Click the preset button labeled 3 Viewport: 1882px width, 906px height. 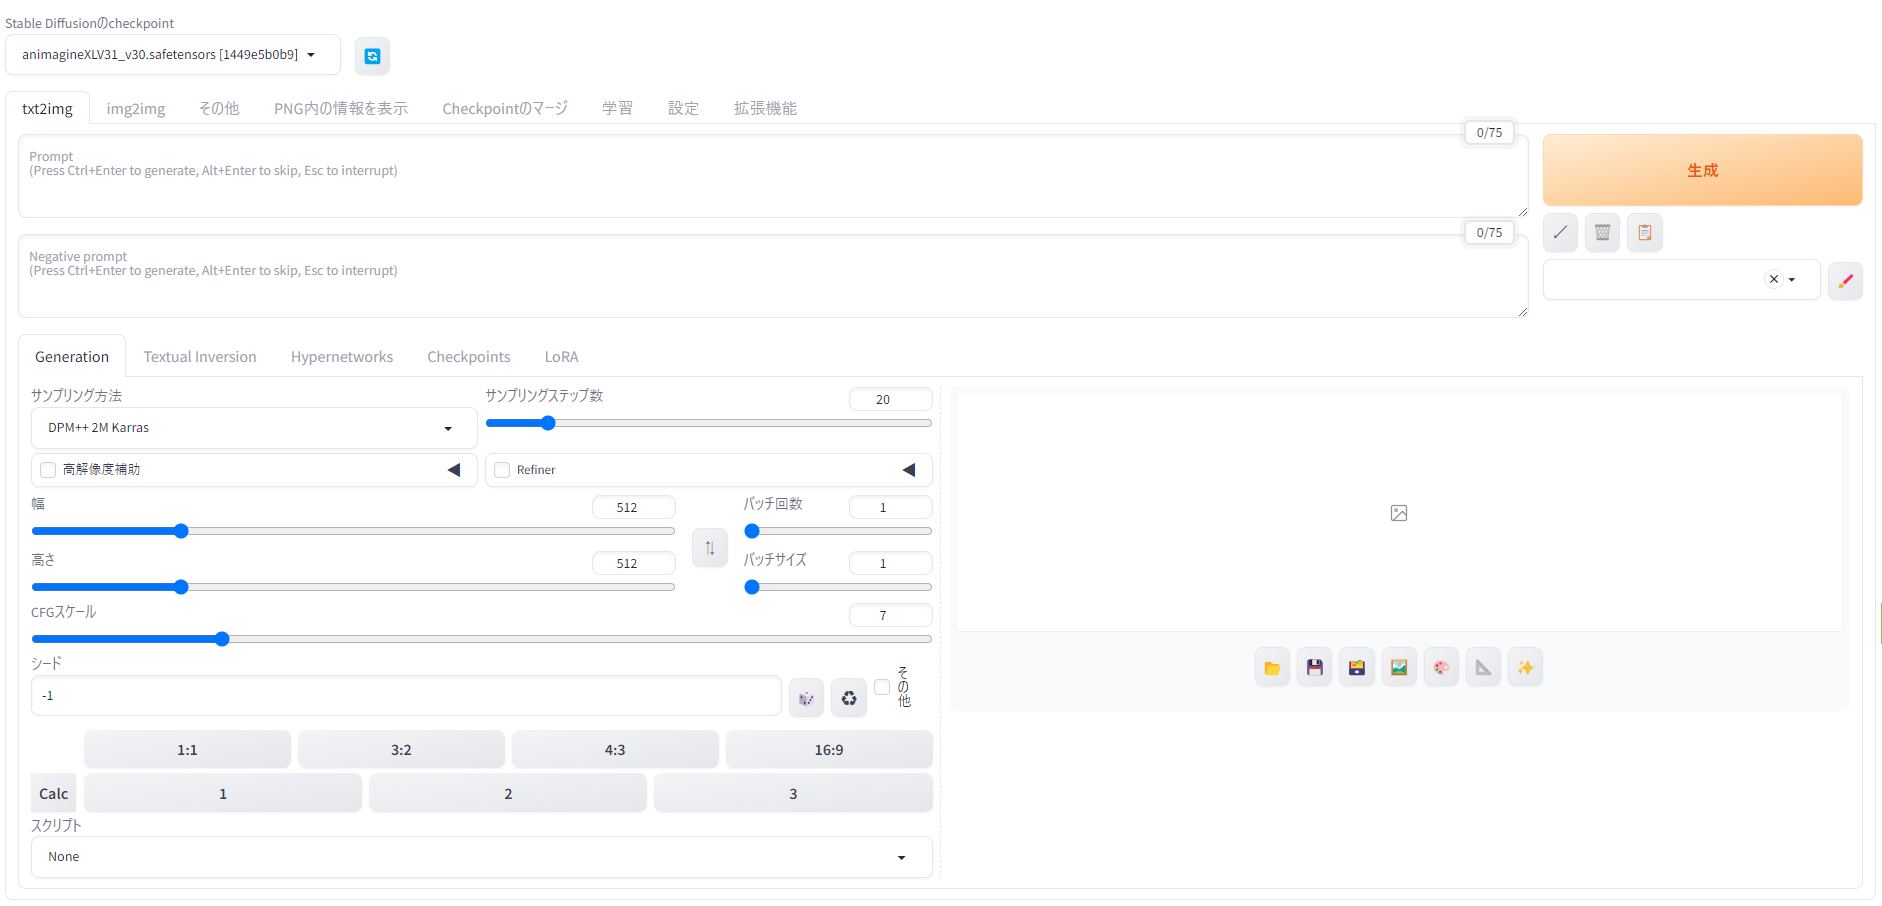coord(793,794)
